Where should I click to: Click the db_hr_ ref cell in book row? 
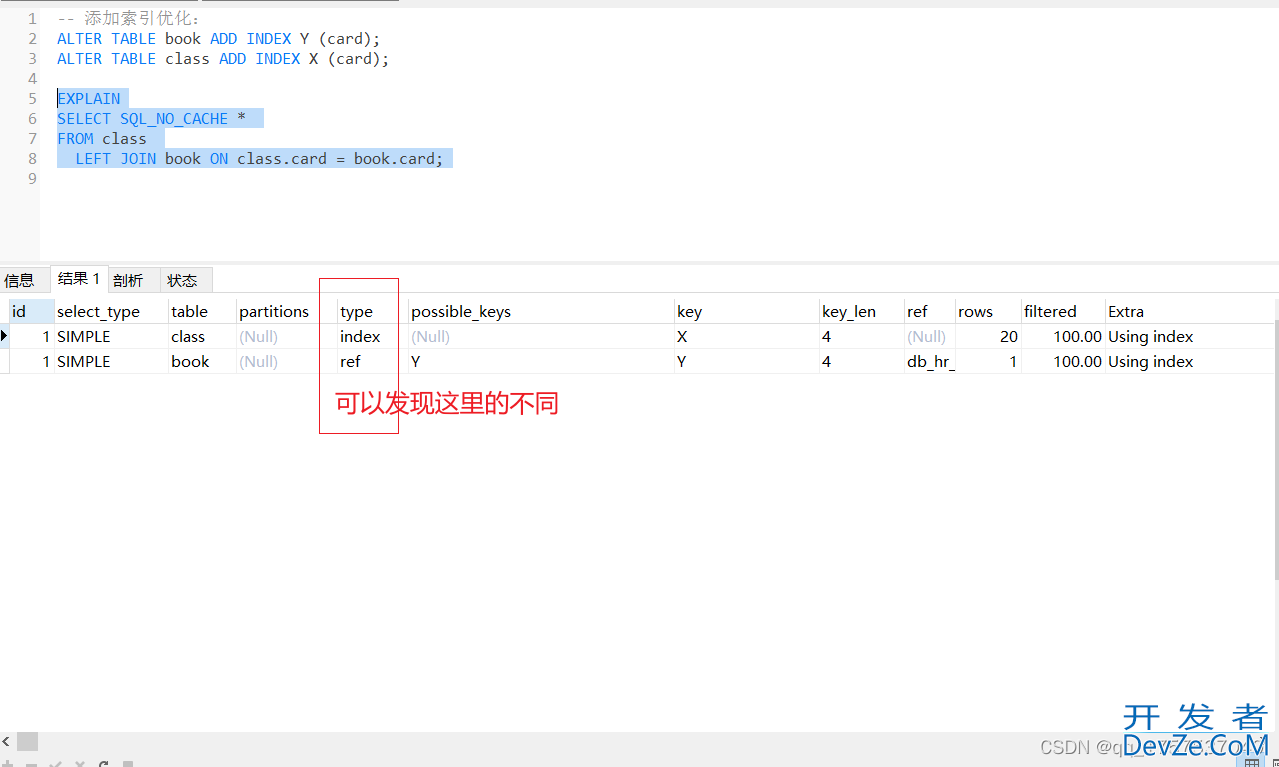pyautogui.click(x=930, y=362)
